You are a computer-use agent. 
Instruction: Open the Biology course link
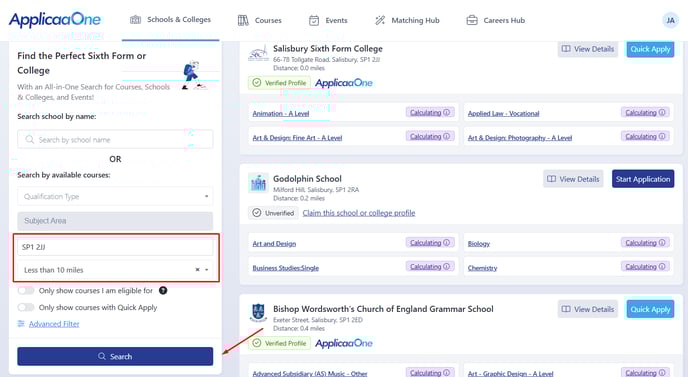(x=479, y=244)
